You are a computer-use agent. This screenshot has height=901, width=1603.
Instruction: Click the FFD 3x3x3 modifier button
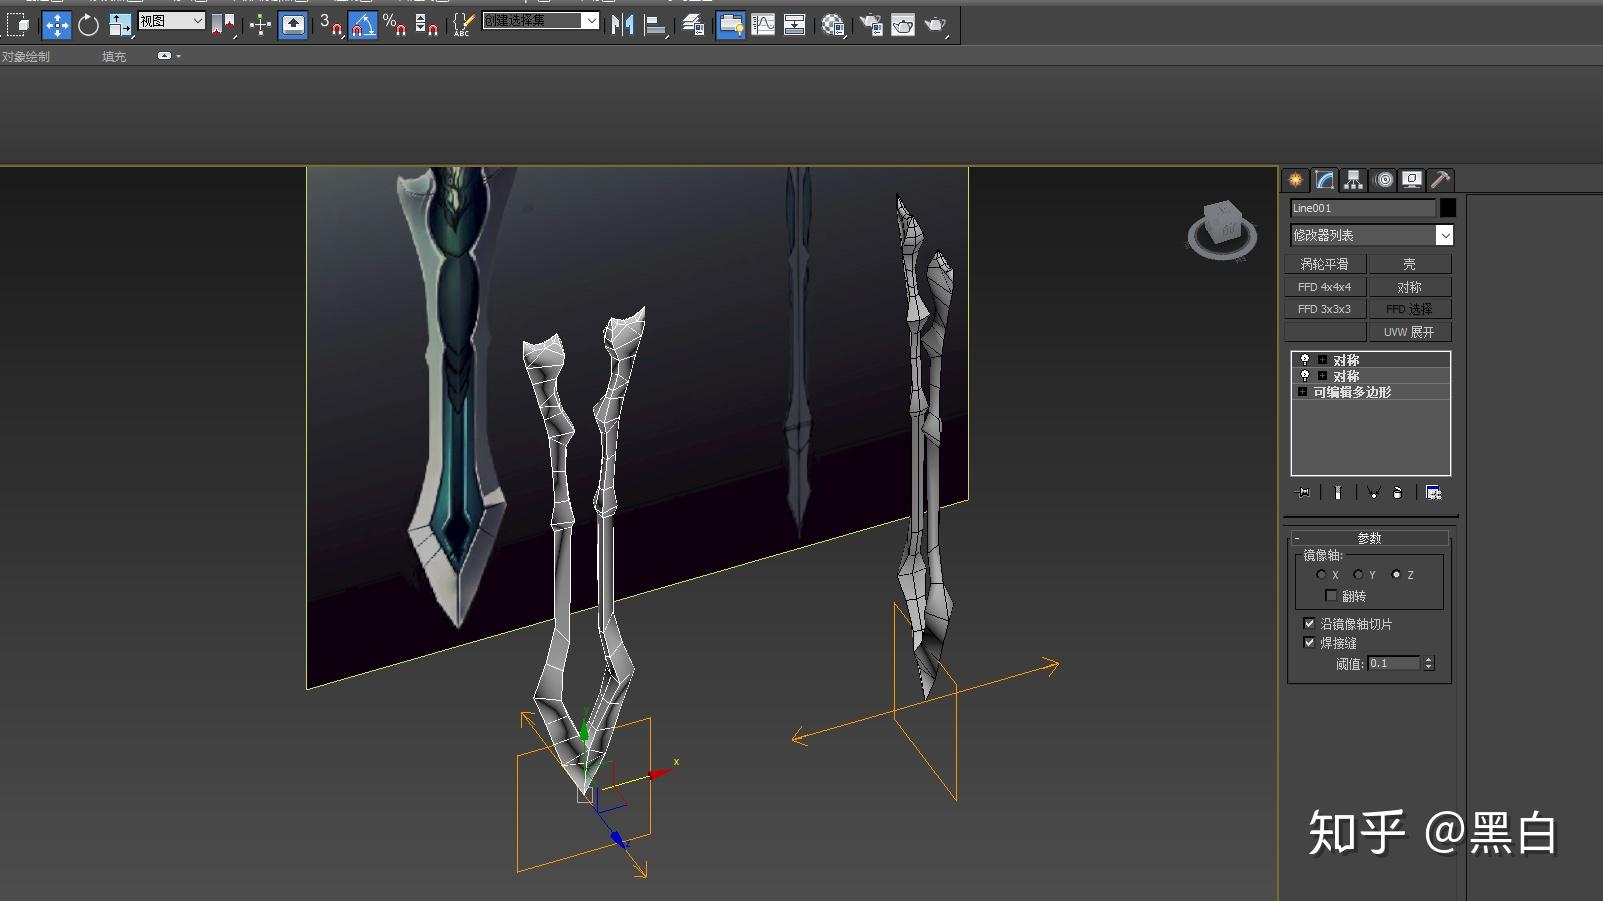click(1325, 309)
